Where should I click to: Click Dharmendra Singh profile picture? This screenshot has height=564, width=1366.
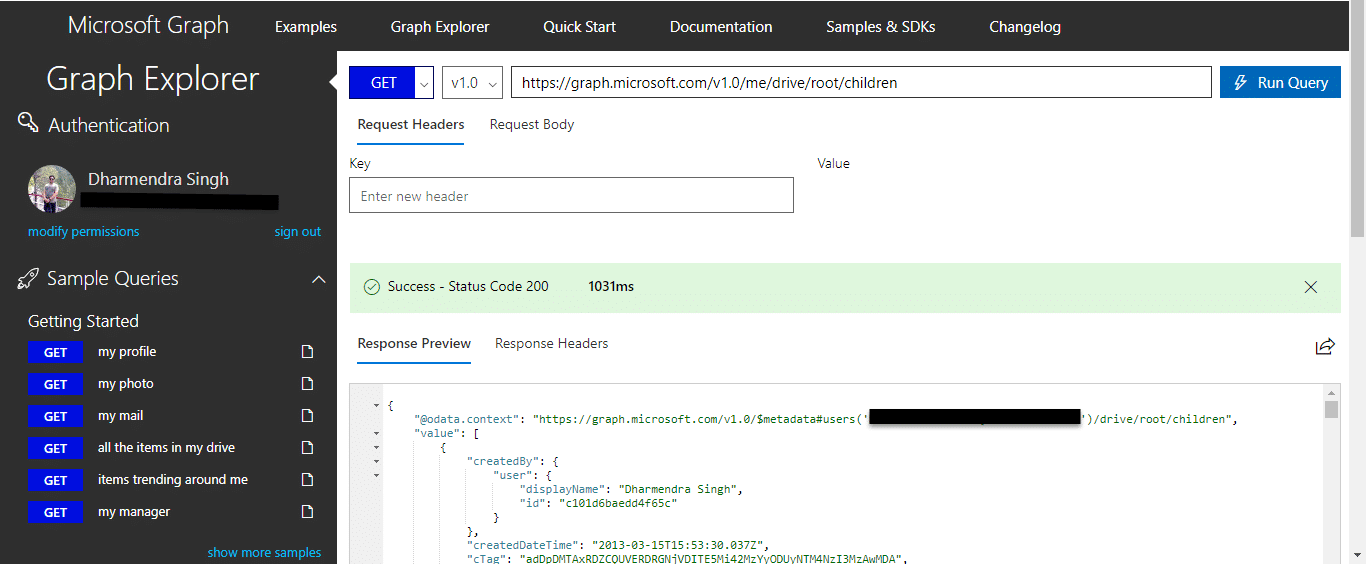tap(52, 189)
